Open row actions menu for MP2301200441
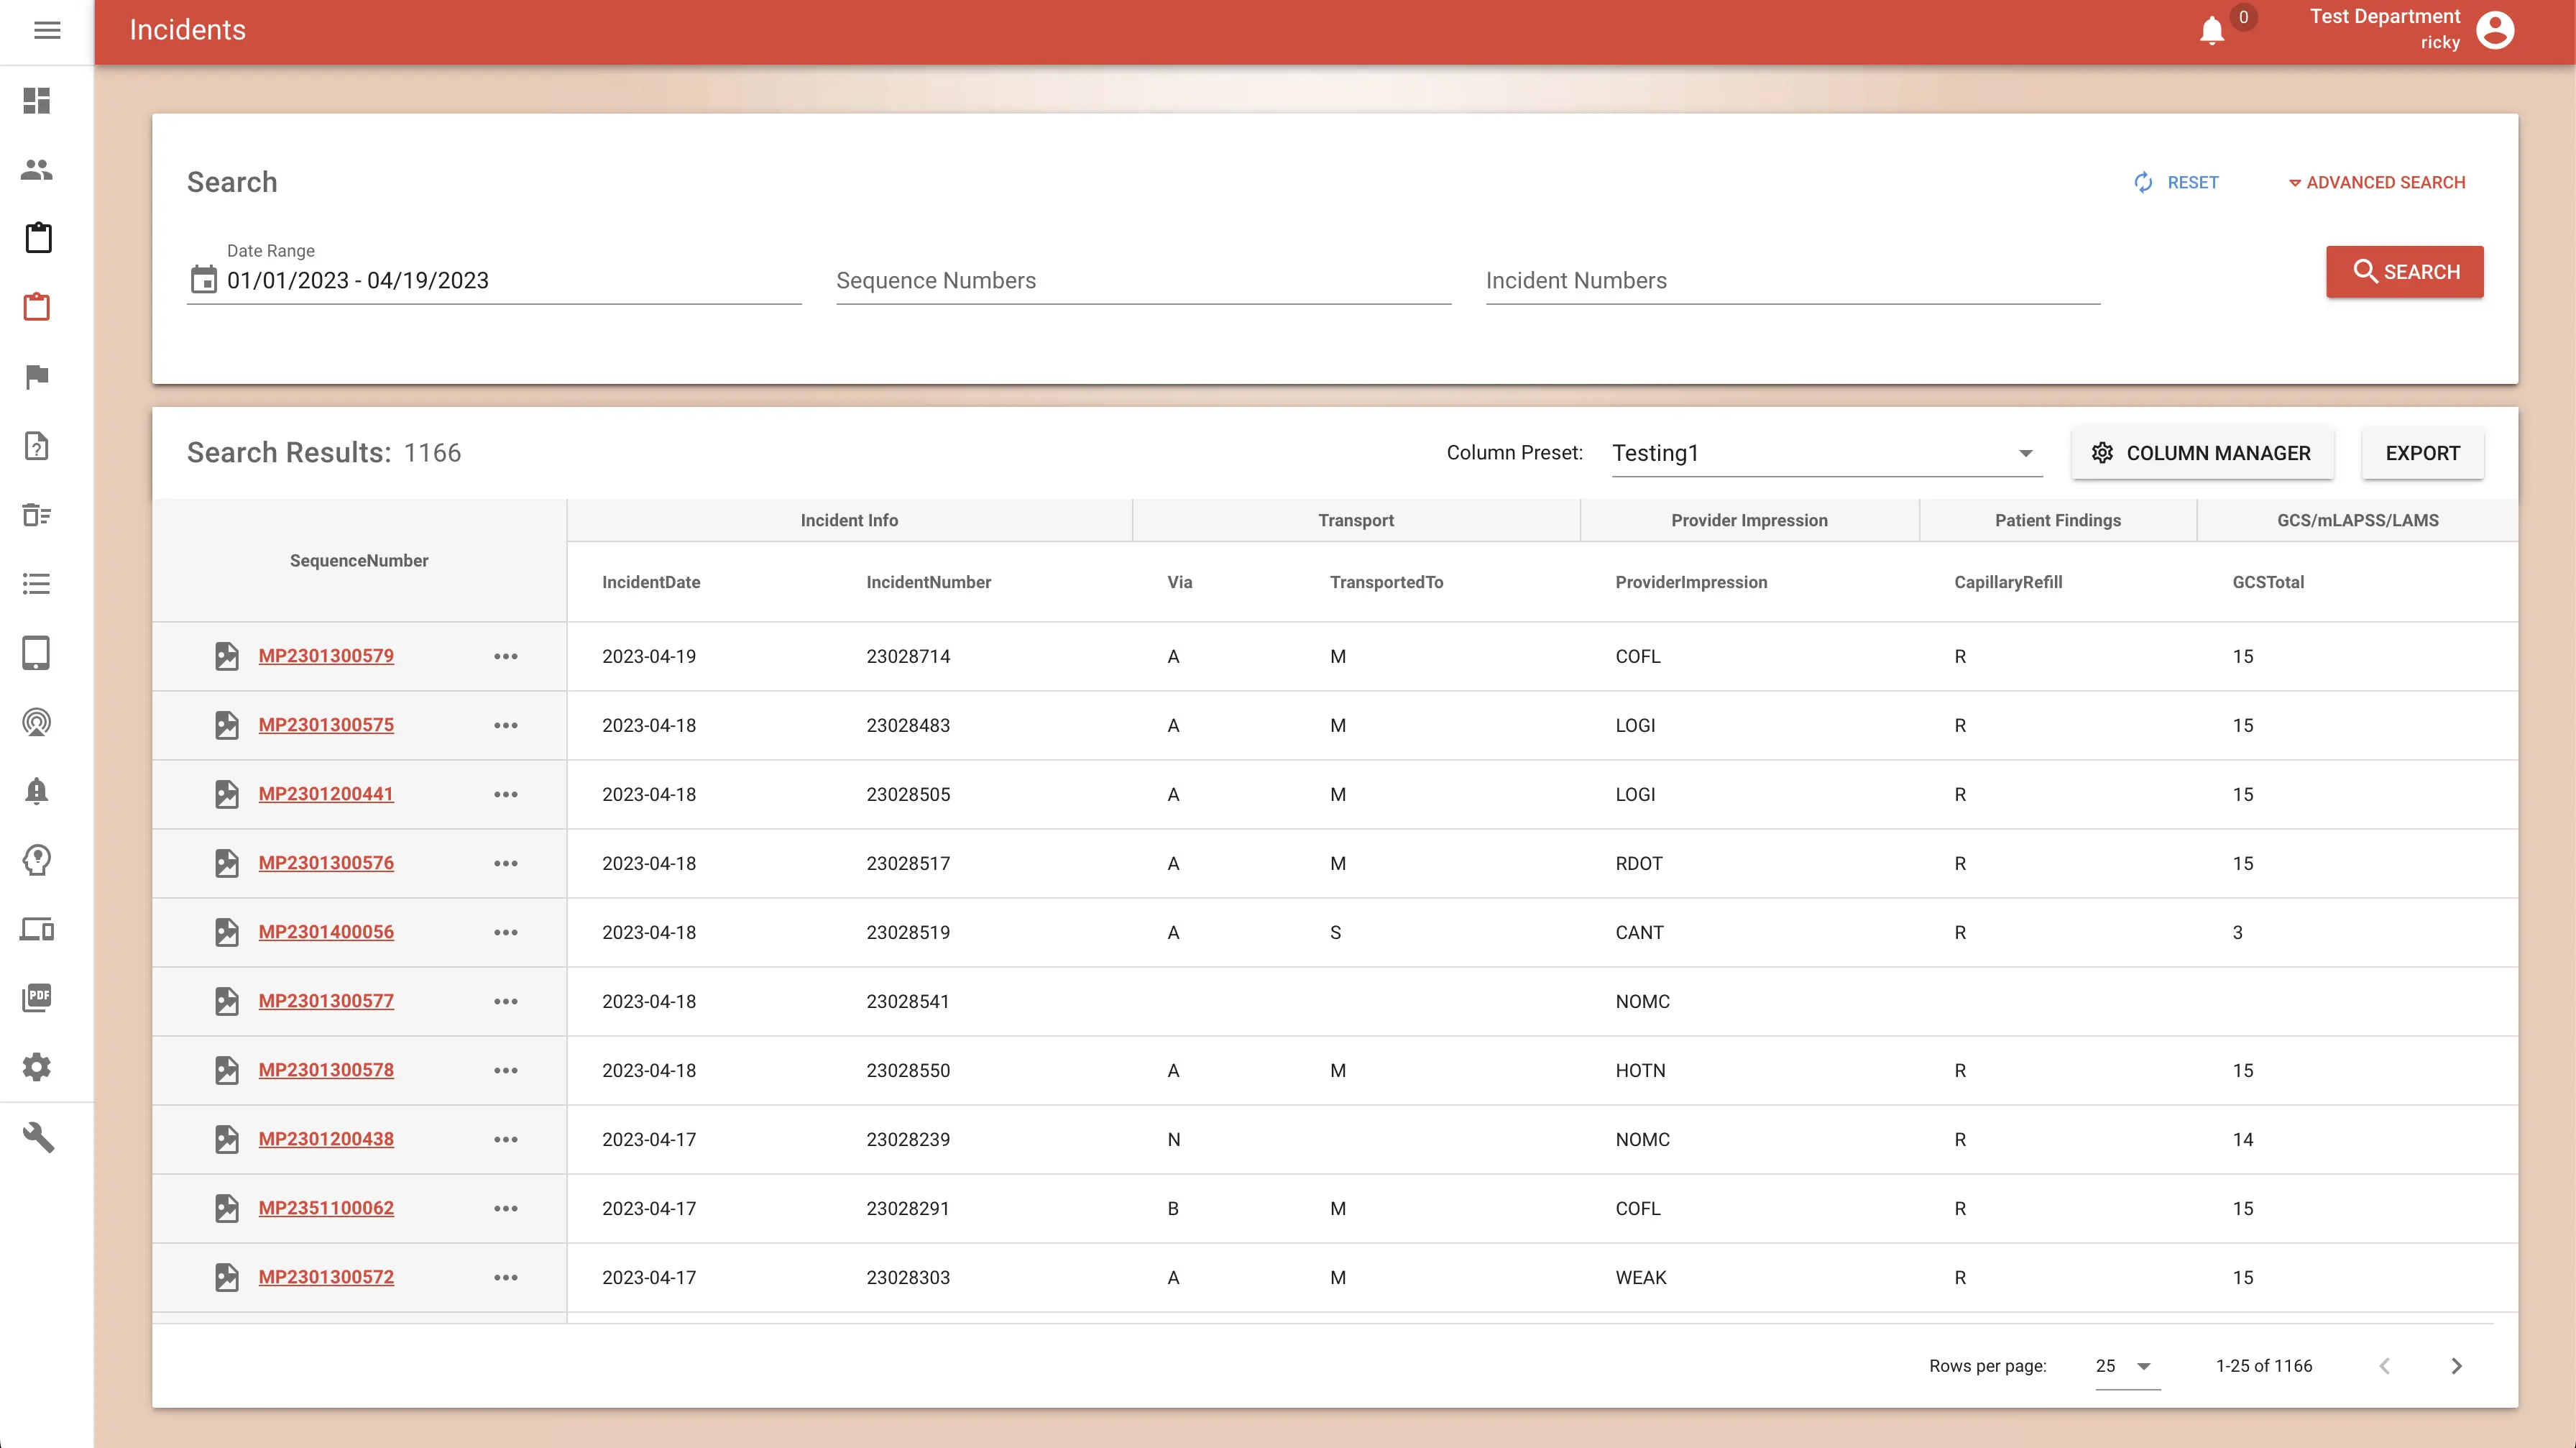Image resolution: width=2576 pixels, height=1448 pixels. pos(506,794)
